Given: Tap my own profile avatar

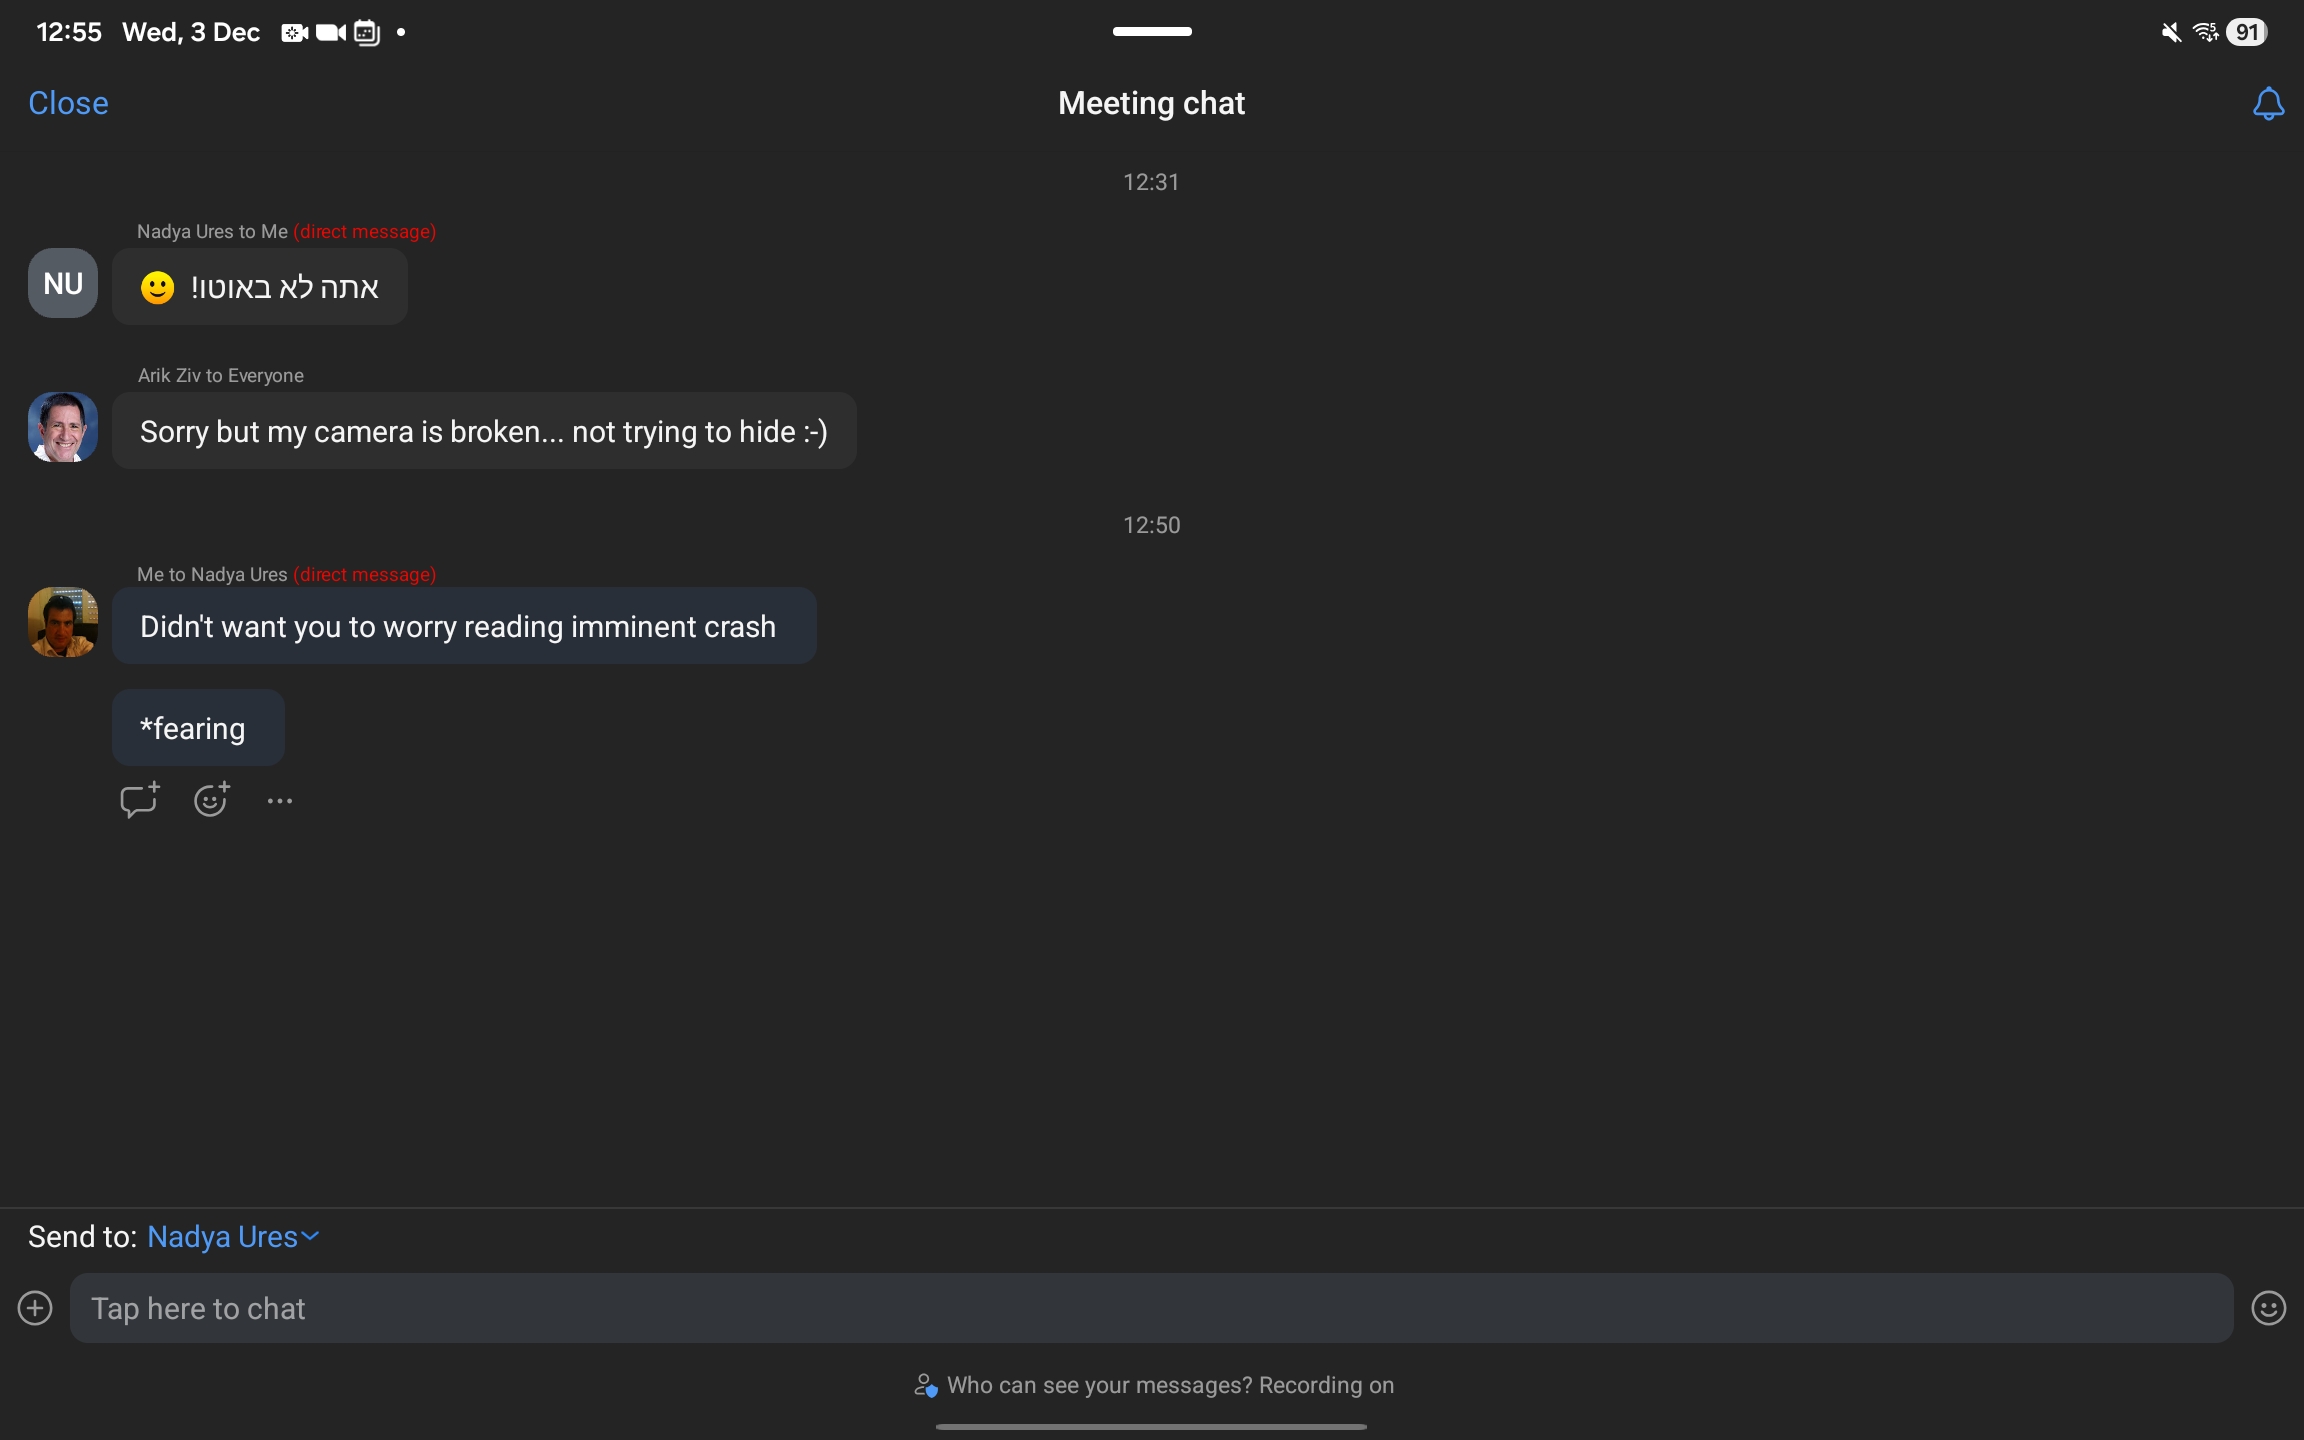Looking at the screenshot, I should [x=63, y=622].
